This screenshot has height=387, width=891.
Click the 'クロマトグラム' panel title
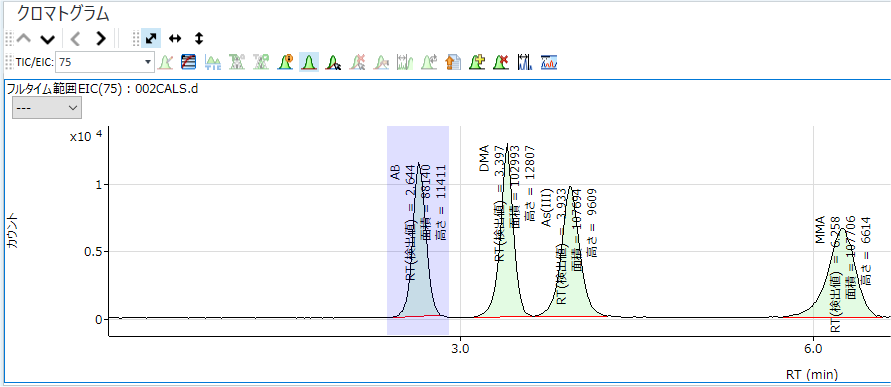[63, 13]
